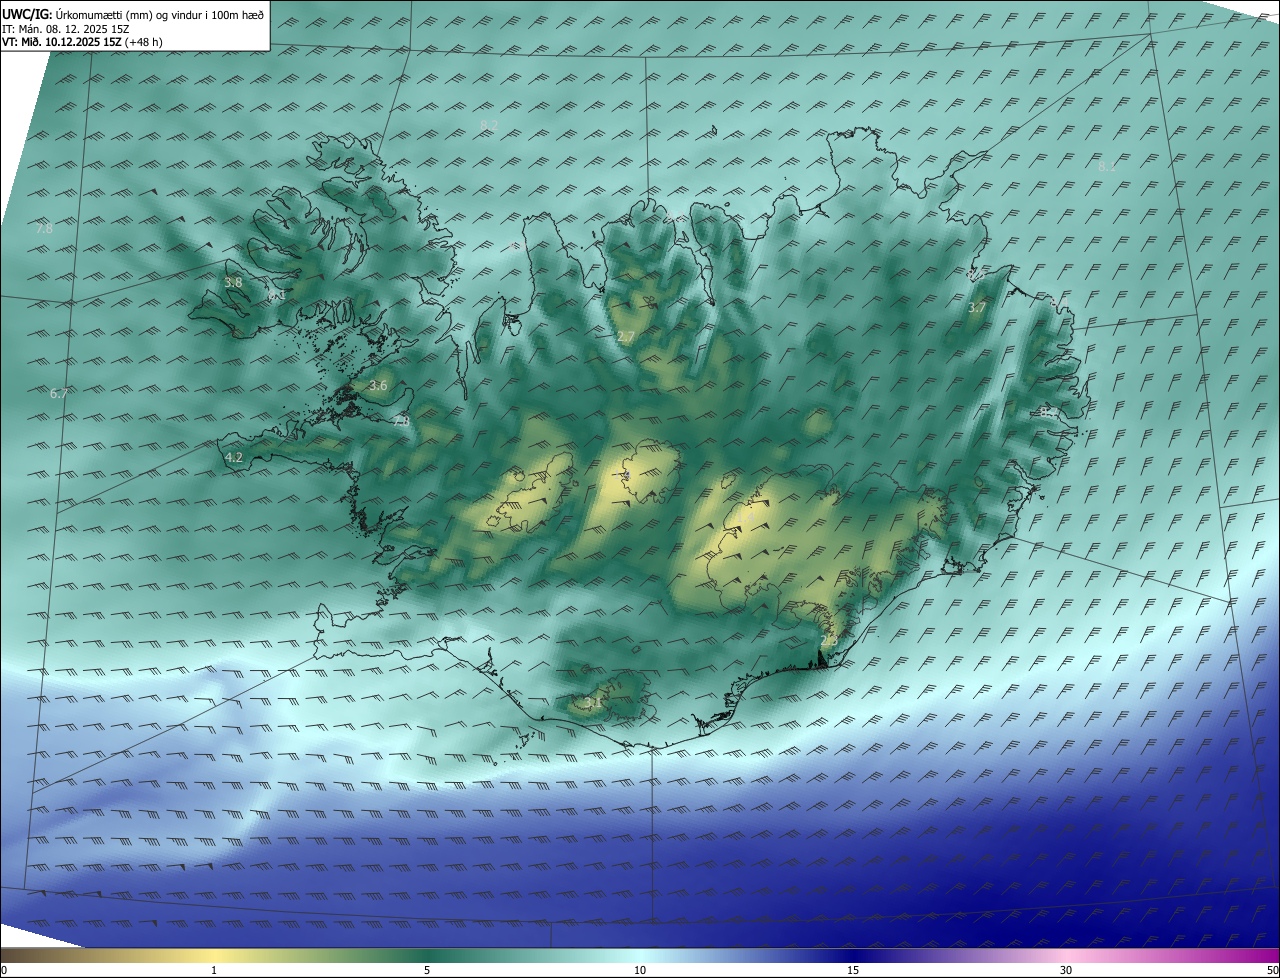
Task: Click the 2.7 value in north Iceland
Action: 626,336
